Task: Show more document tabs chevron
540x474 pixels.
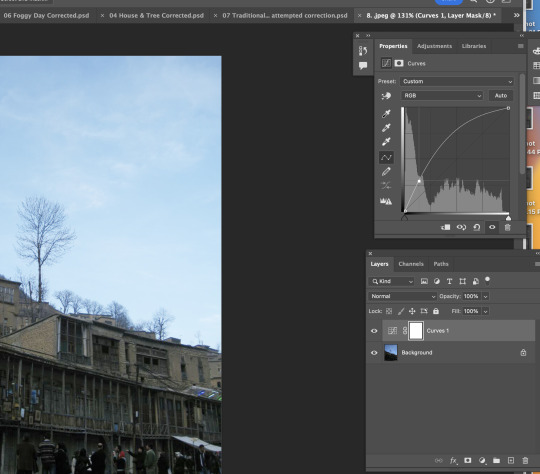Action: [516, 16]
